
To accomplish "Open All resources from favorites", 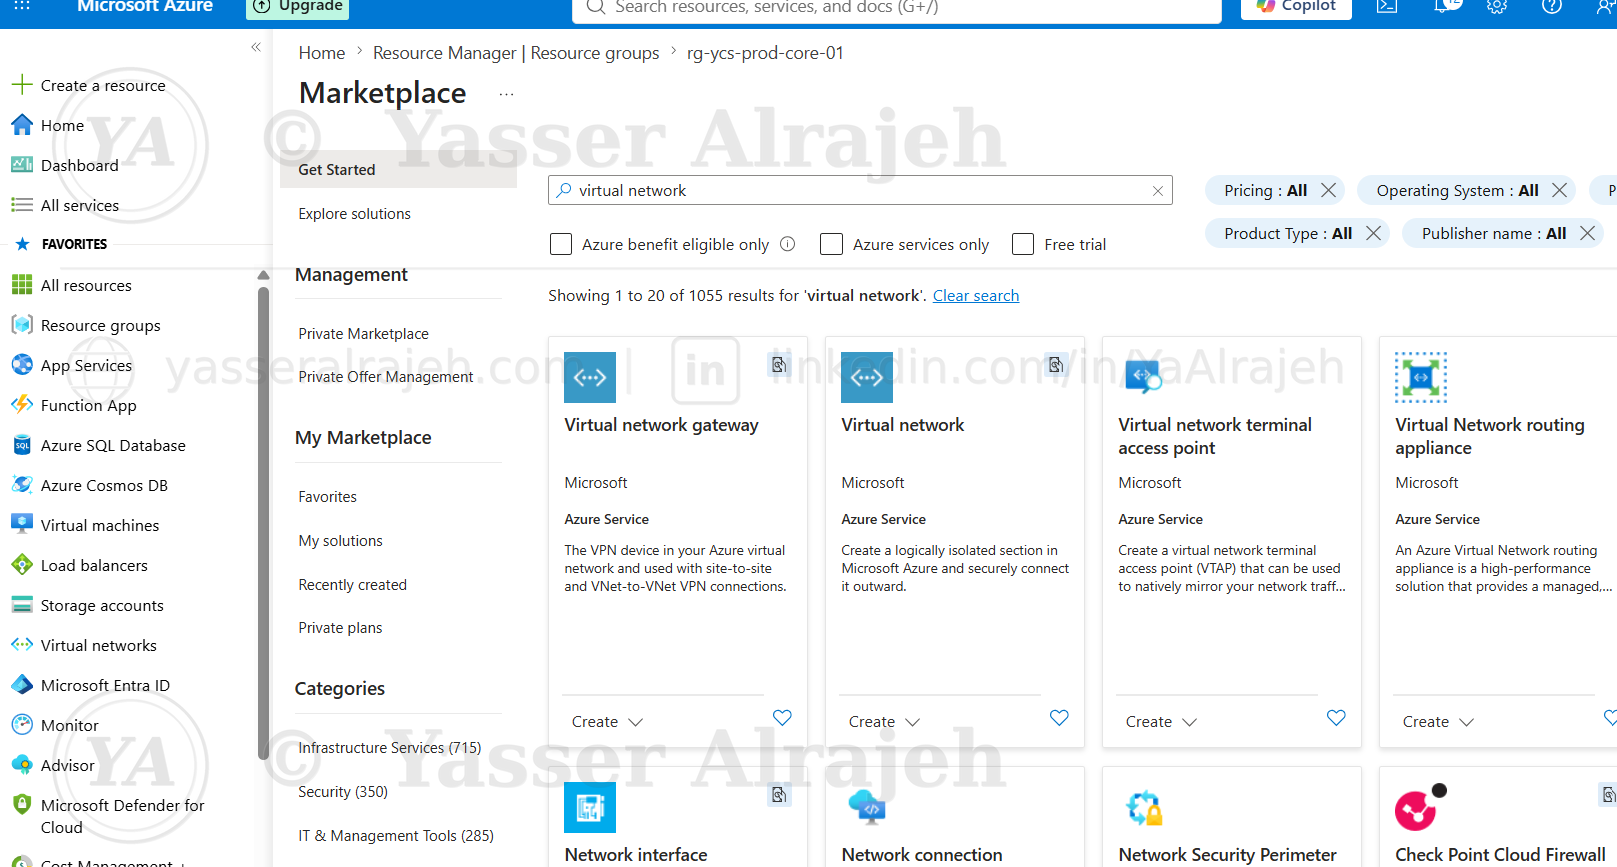I will pyautogui.click(x=86, y=285).
